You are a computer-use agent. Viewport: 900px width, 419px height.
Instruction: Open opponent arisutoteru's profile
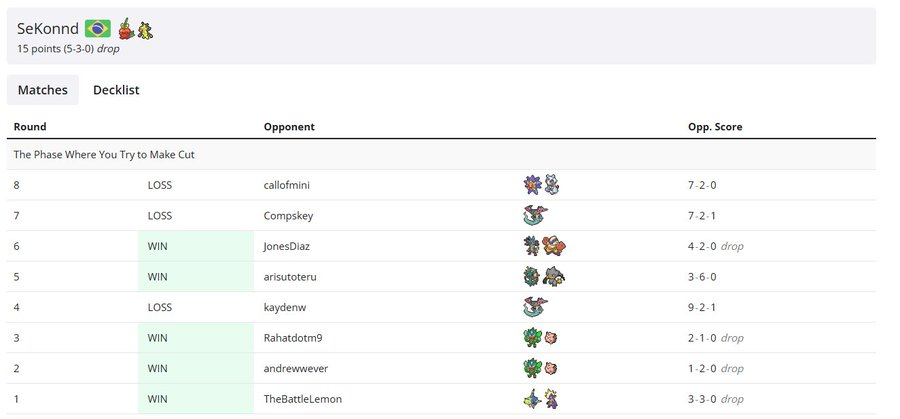[x=290, y=277]
